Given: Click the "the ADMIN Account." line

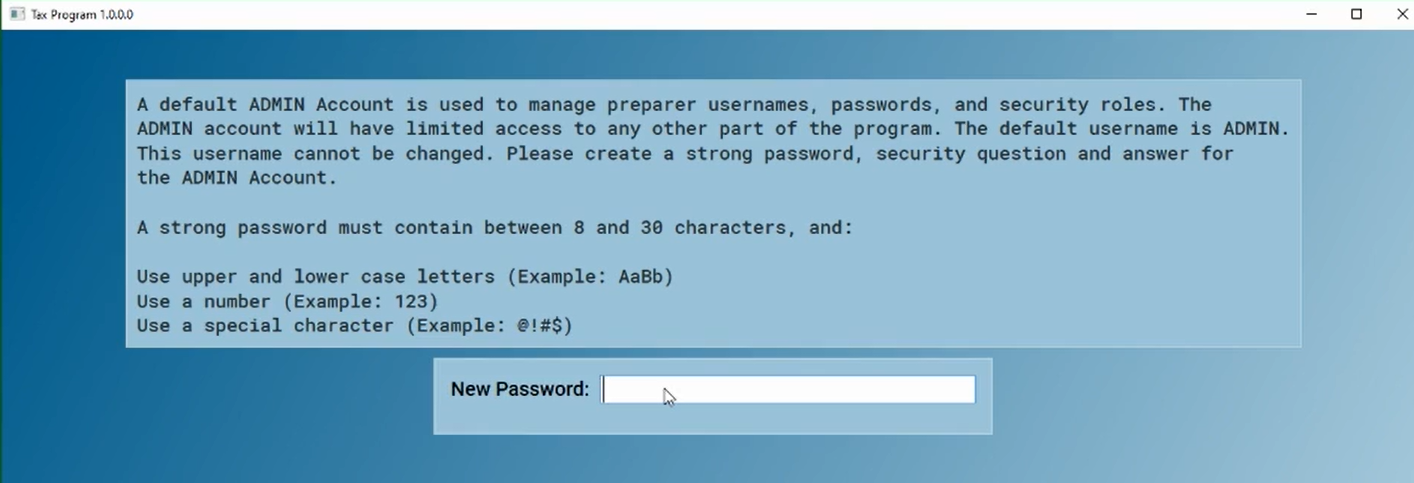Looking at the screenshot, I should 237,177.
